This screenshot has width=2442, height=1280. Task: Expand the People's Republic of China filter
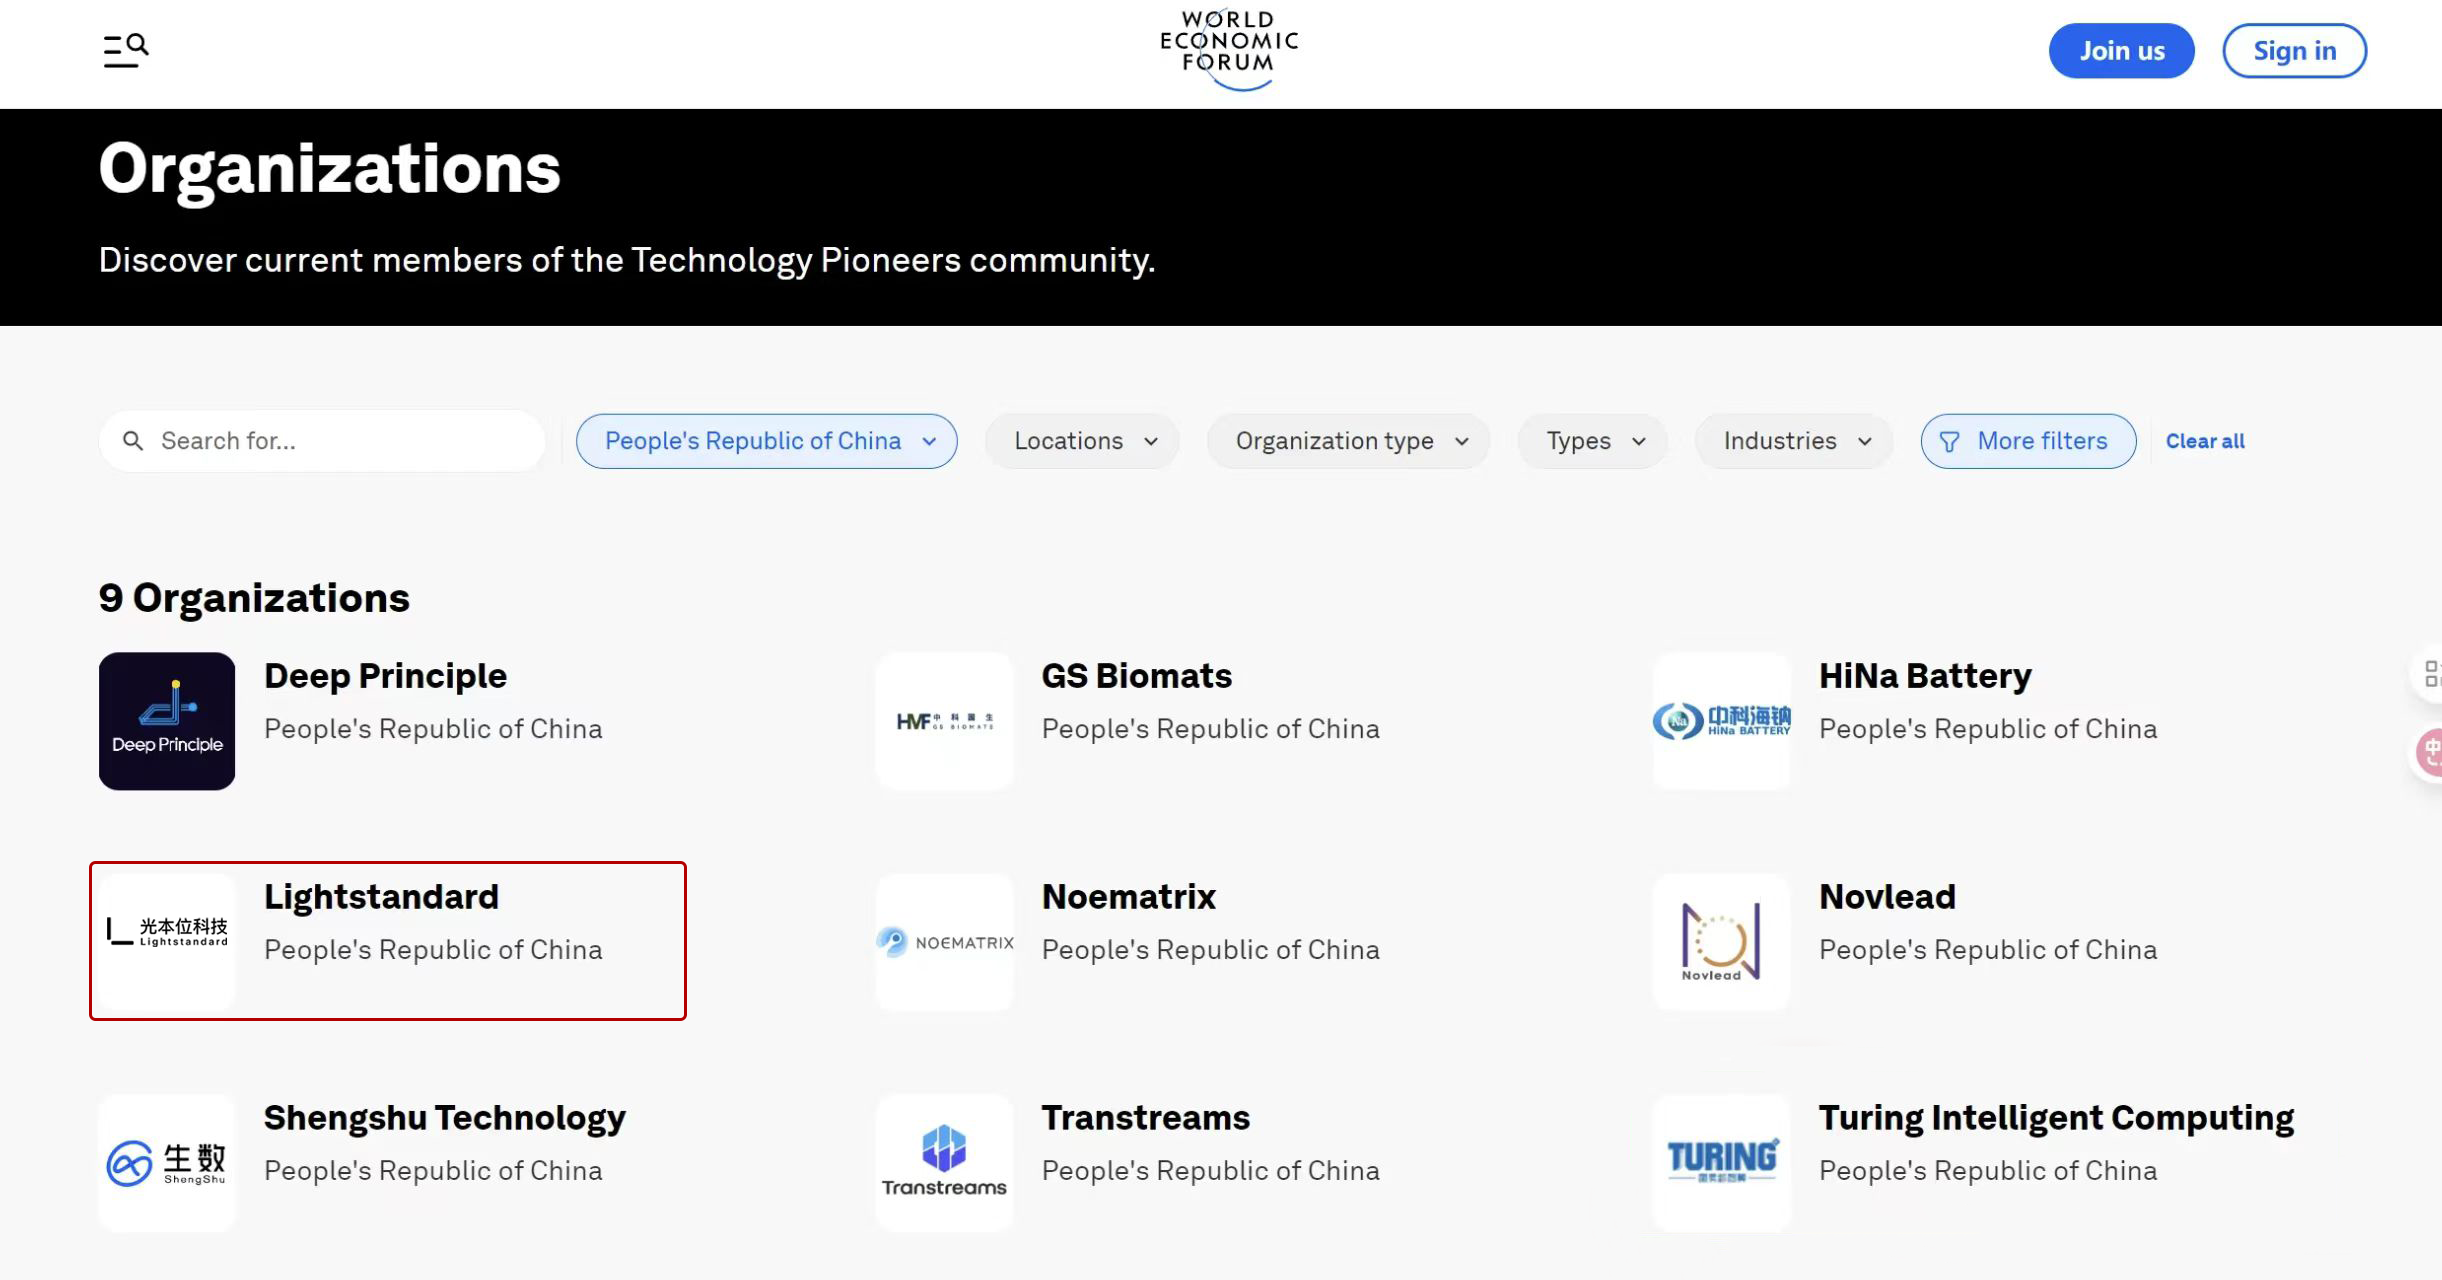766,441
